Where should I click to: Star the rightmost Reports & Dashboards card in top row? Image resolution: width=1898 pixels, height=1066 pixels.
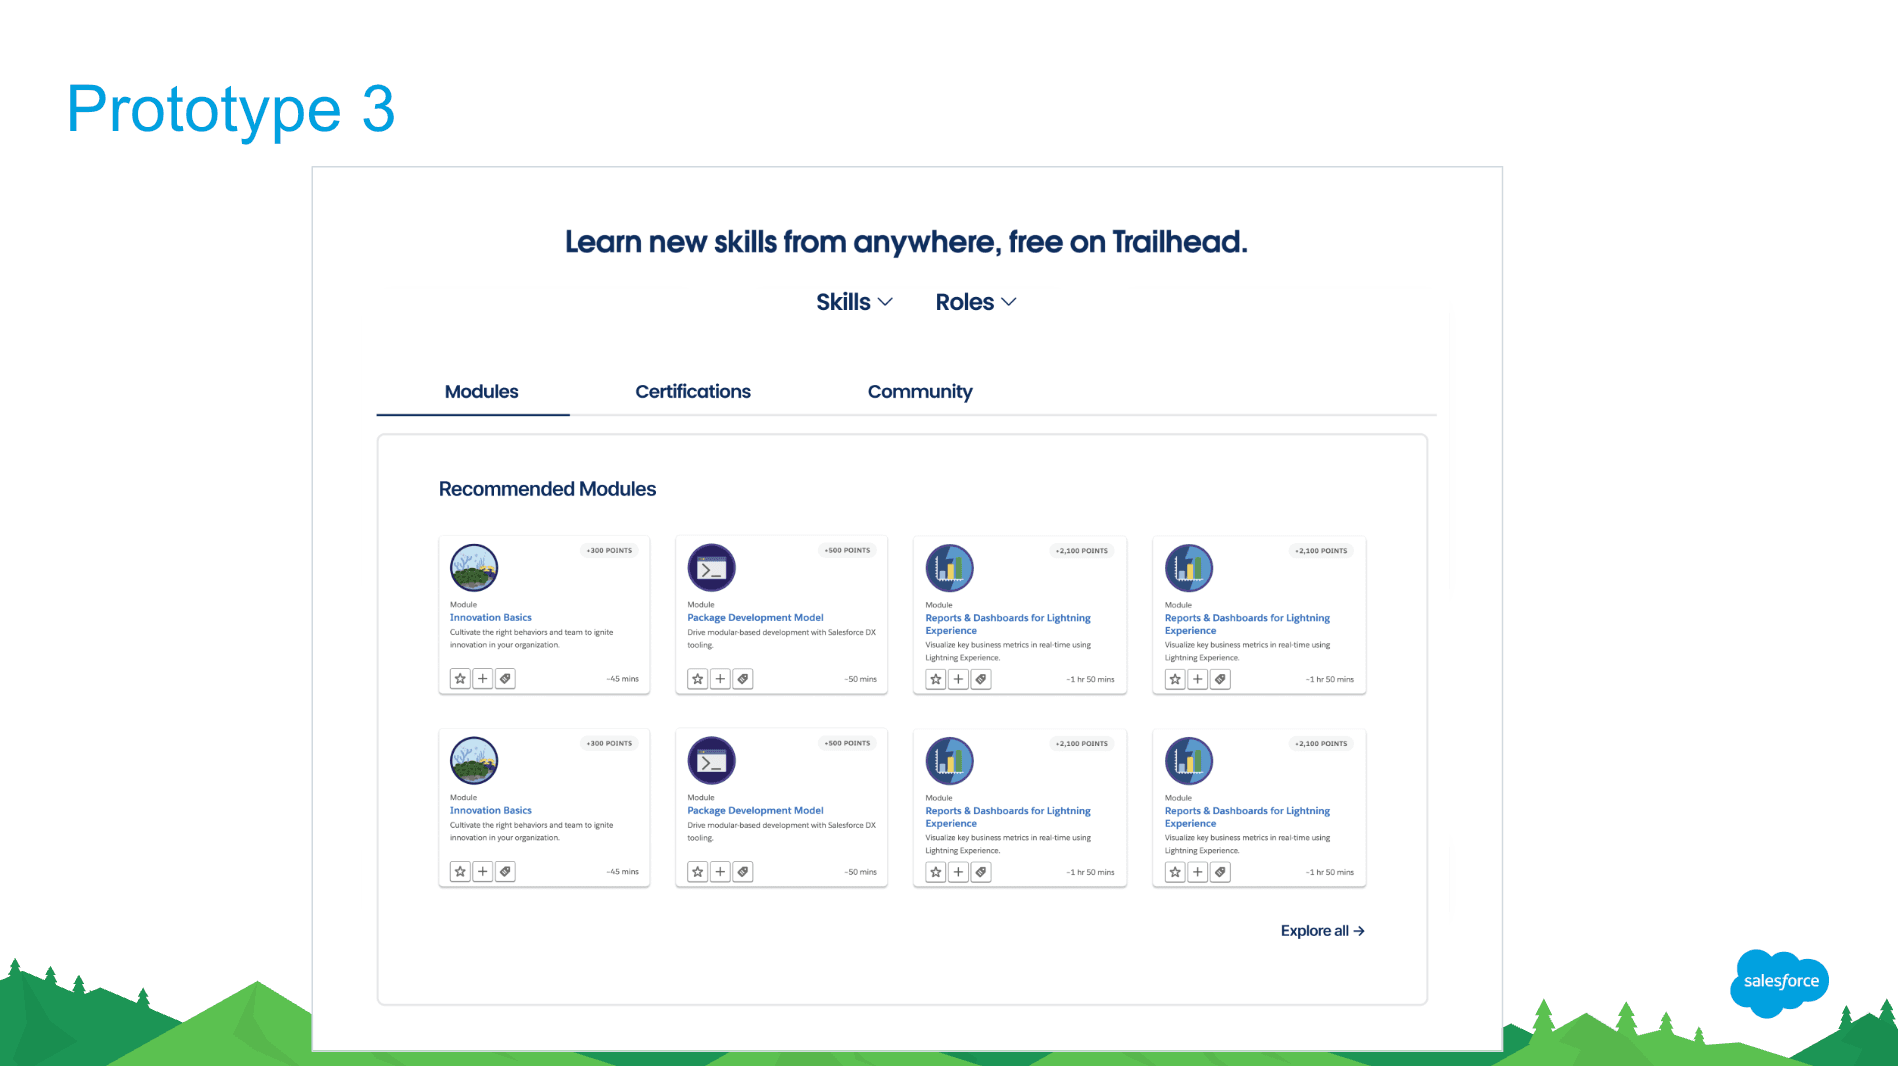point(1175,679)
